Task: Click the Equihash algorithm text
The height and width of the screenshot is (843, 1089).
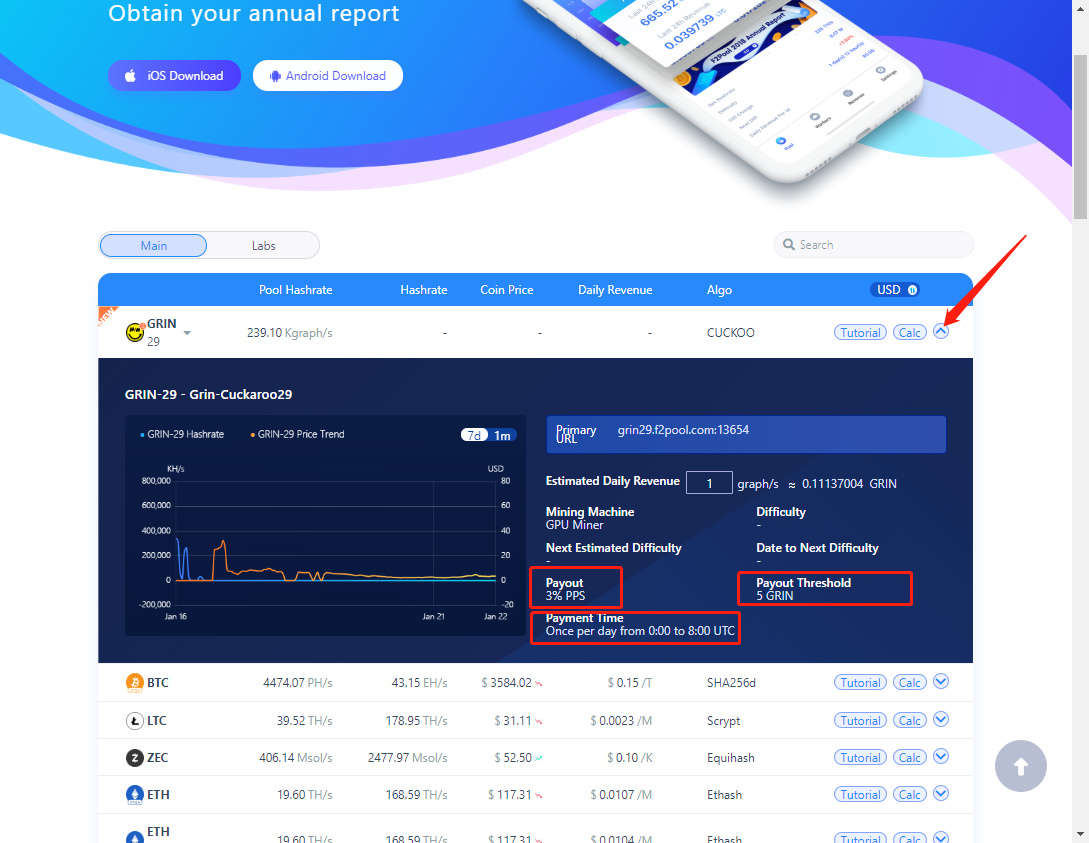Action: point(731,758)
